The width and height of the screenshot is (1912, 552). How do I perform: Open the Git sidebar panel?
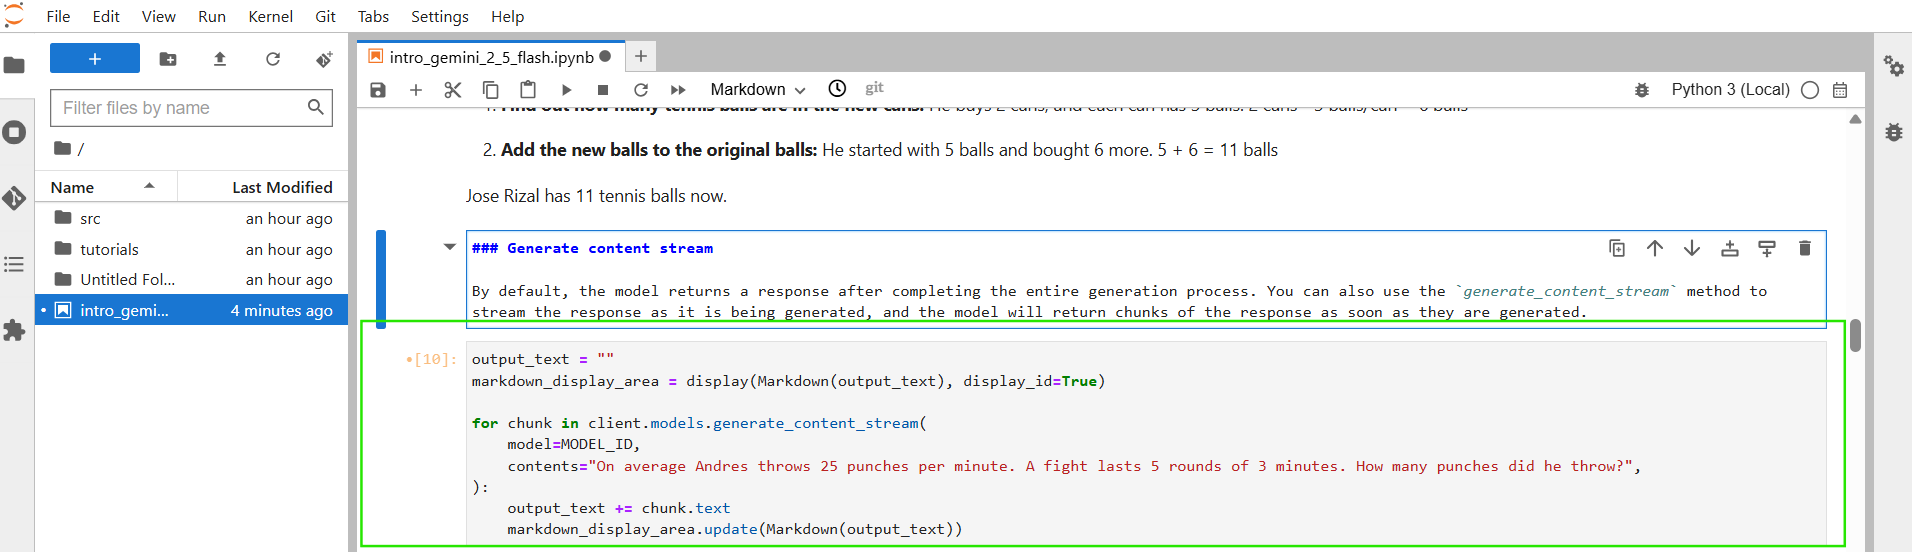[14, 198]
